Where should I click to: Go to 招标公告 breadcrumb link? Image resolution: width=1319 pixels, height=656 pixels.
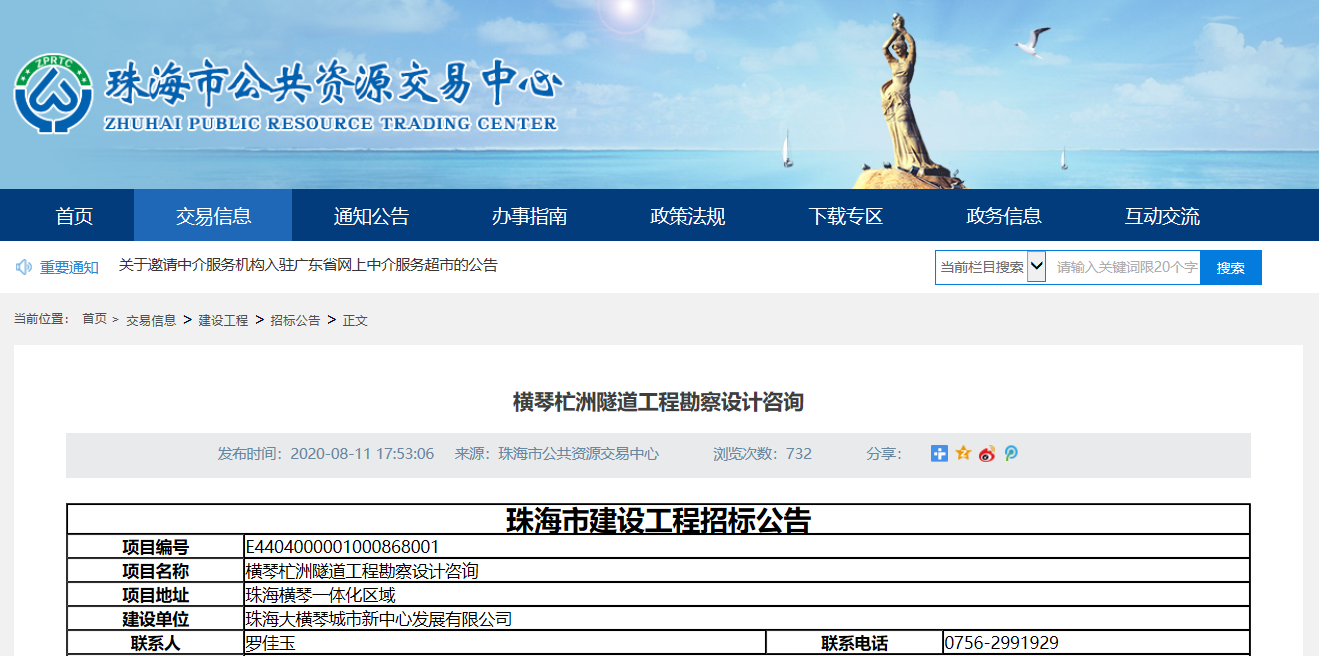coord(295,321)
